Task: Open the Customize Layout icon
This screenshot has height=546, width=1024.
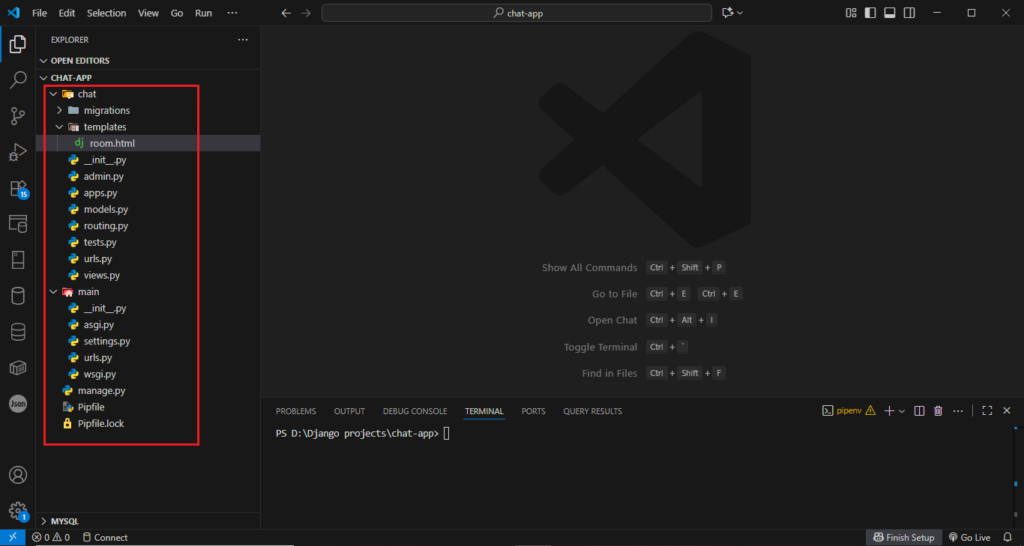Action: coord(851,13)
